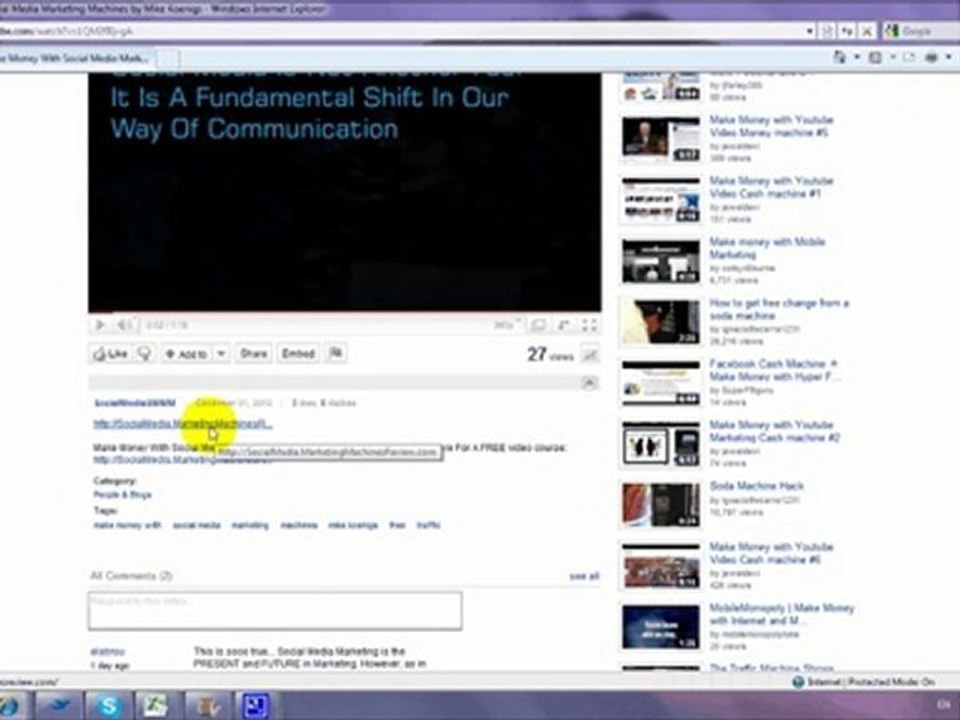Click the browser refresh button
960x720 pixels.
pos(848,31)
